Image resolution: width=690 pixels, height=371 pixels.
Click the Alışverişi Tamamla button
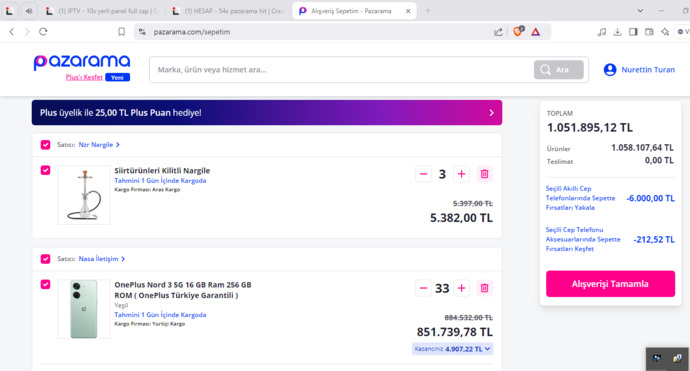[x=610, y=284]
